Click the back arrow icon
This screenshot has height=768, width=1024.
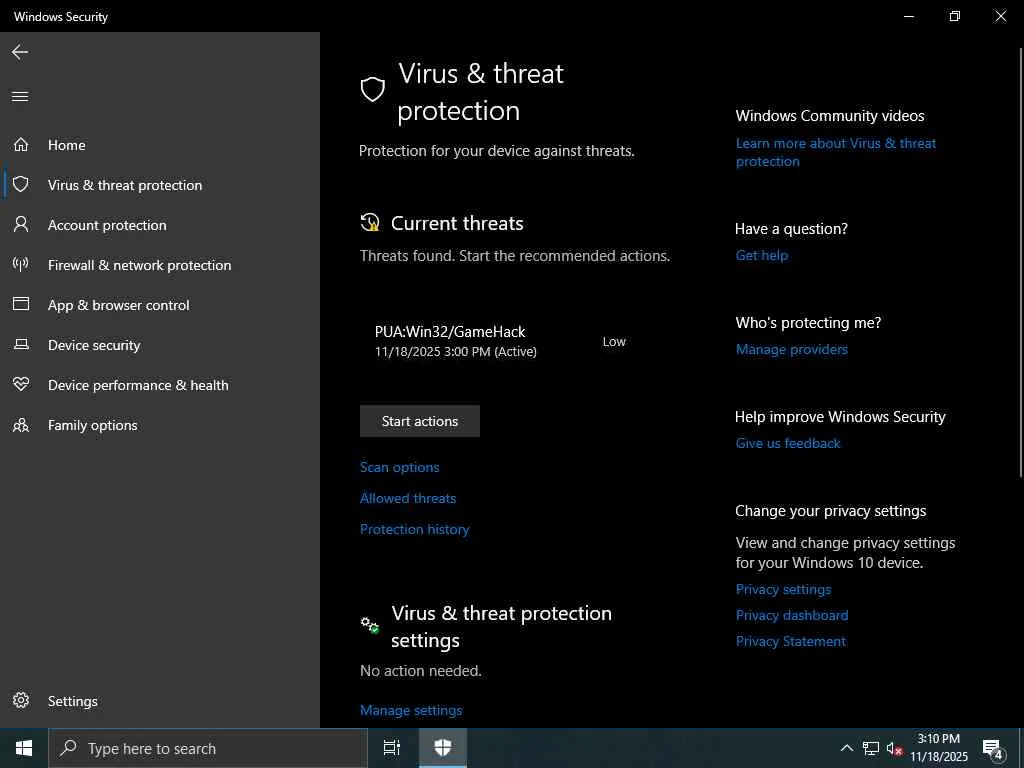pos(20,52)
